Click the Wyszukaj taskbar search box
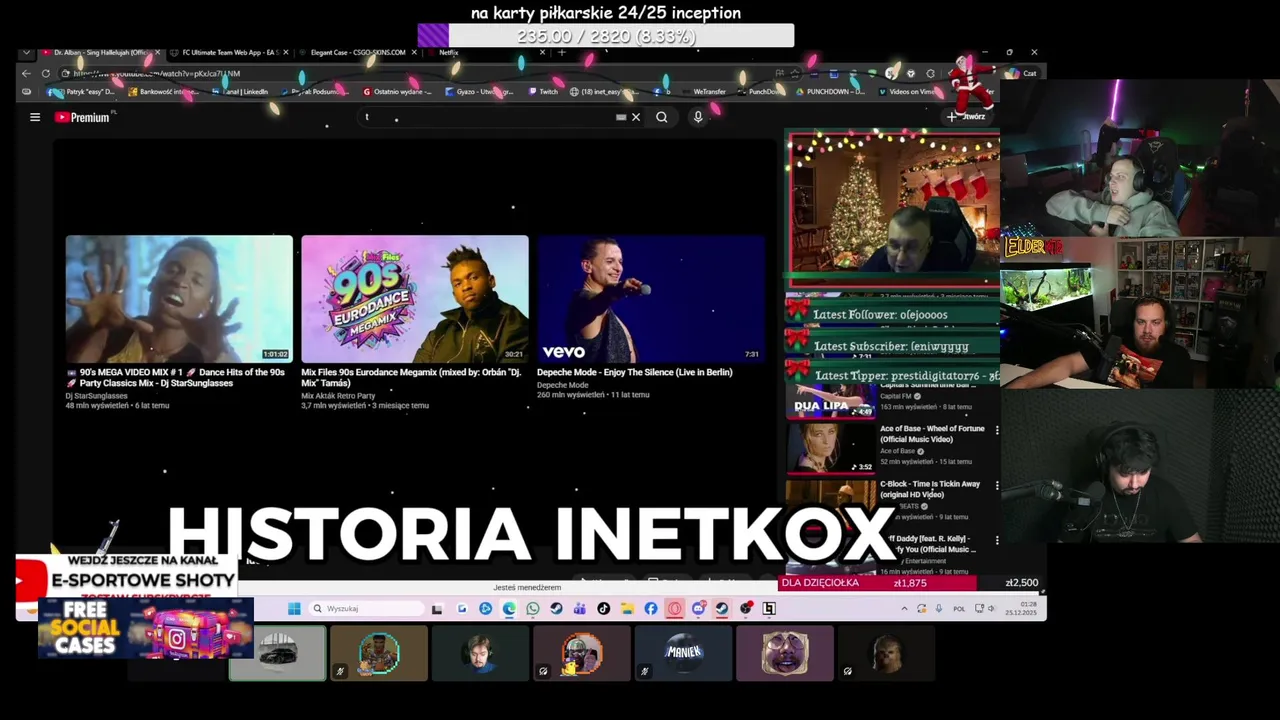This screenshot has width=1280, height=720. [x=367, y=608]
